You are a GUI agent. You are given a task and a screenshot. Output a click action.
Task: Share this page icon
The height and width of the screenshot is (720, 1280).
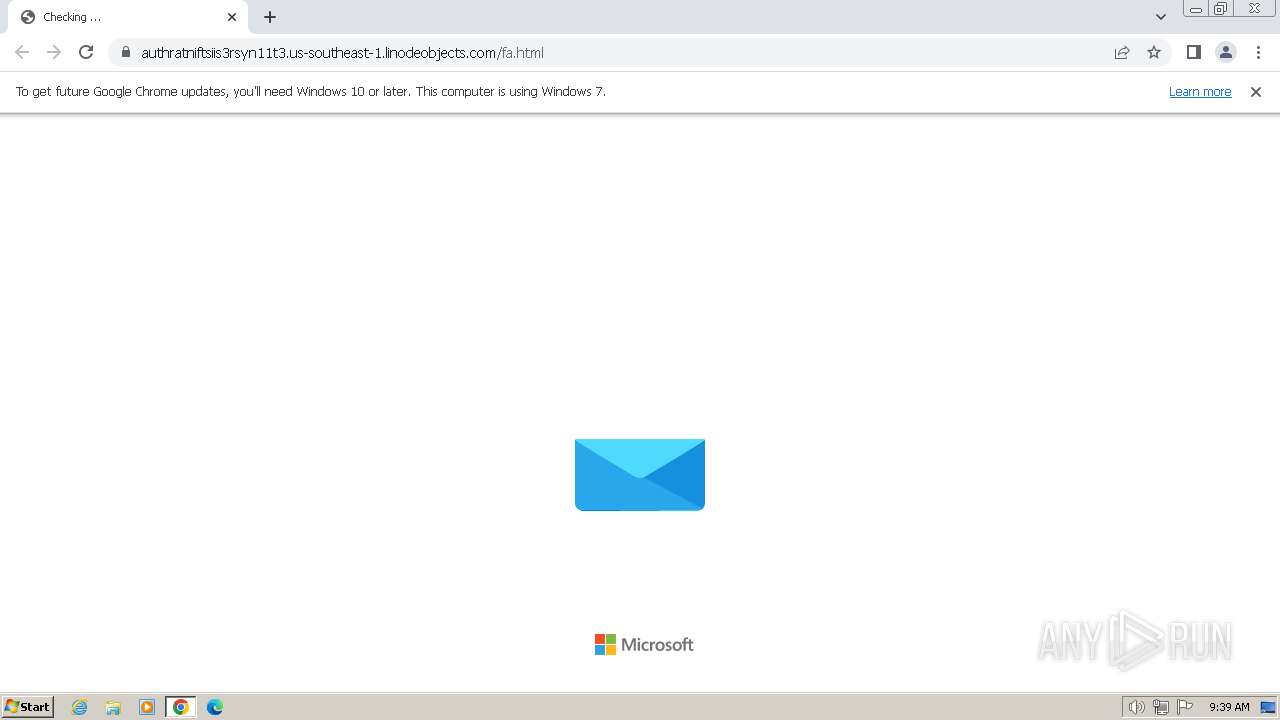1122,52
